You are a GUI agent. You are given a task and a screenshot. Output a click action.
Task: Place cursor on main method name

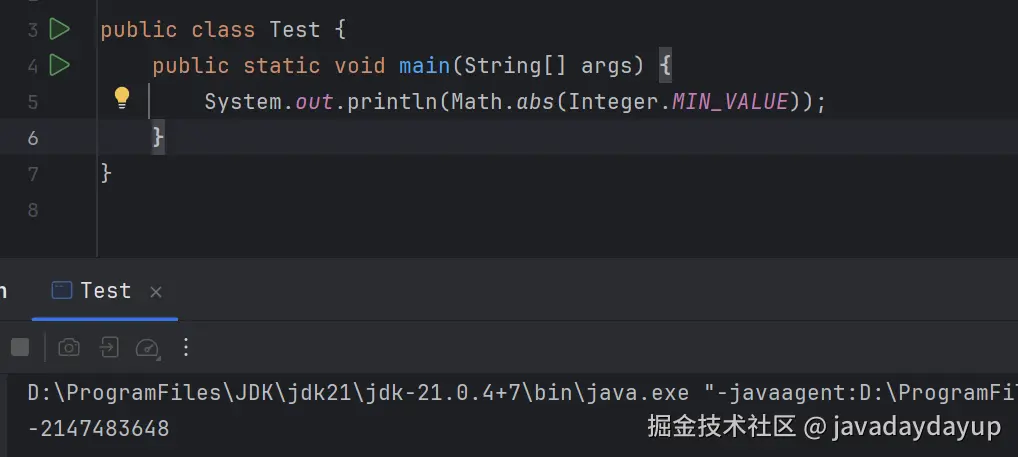pos(425,66)
